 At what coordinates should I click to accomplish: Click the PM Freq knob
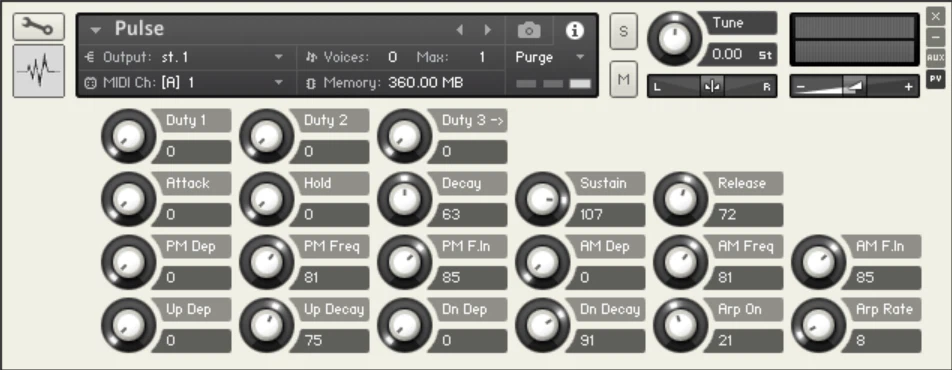[x=267, y=262]
